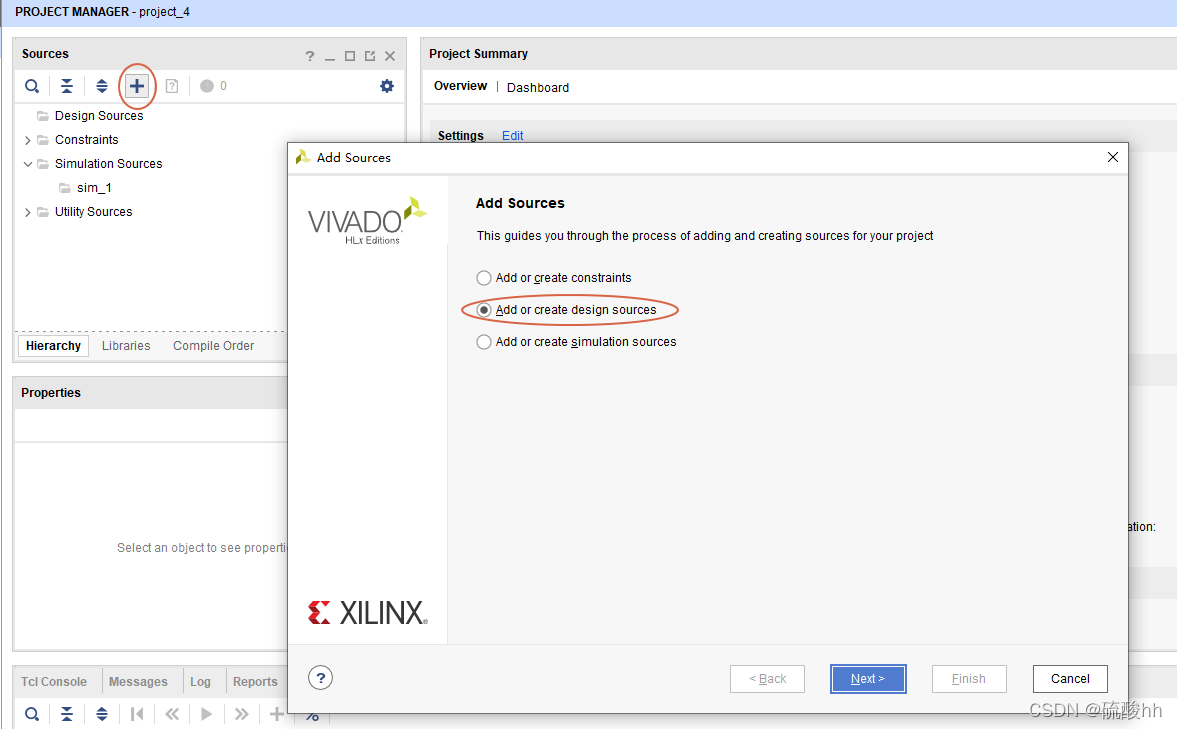Open Sources panel settings gear
Screen dimensions: 1177x729
tap(387, 86)
